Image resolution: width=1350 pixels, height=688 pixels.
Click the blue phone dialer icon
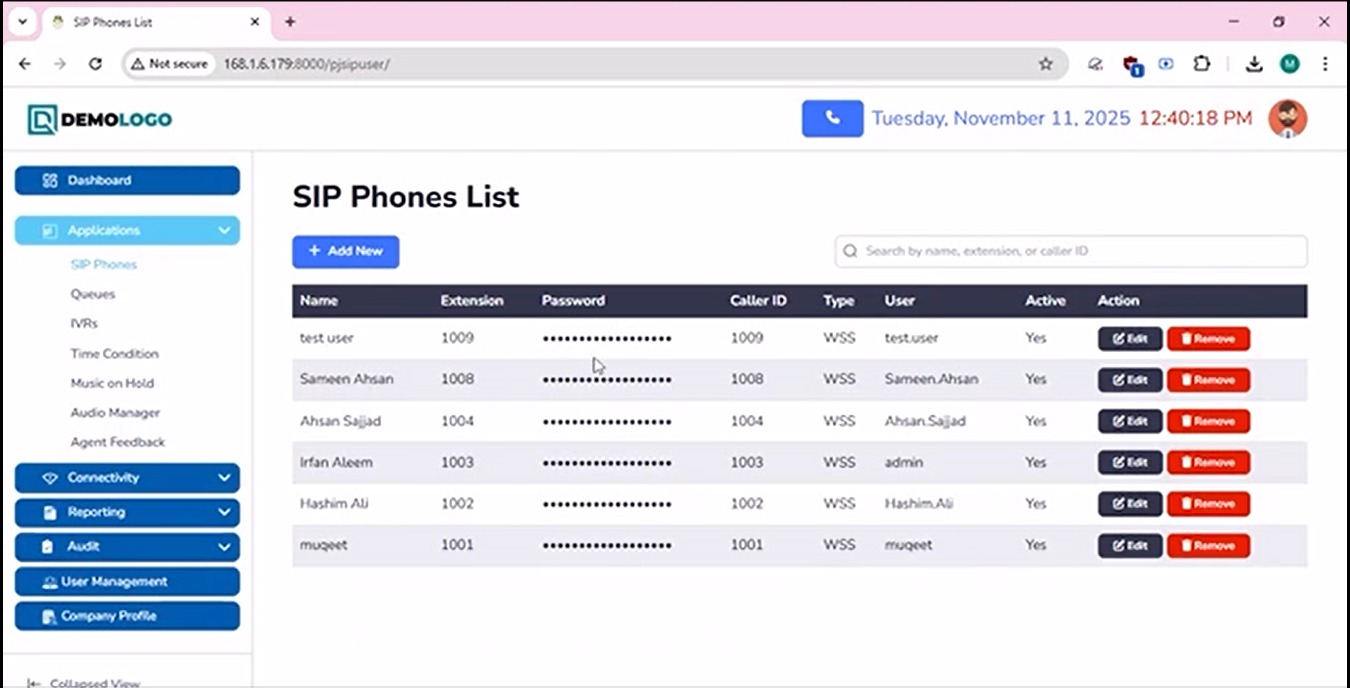point(832,118)
